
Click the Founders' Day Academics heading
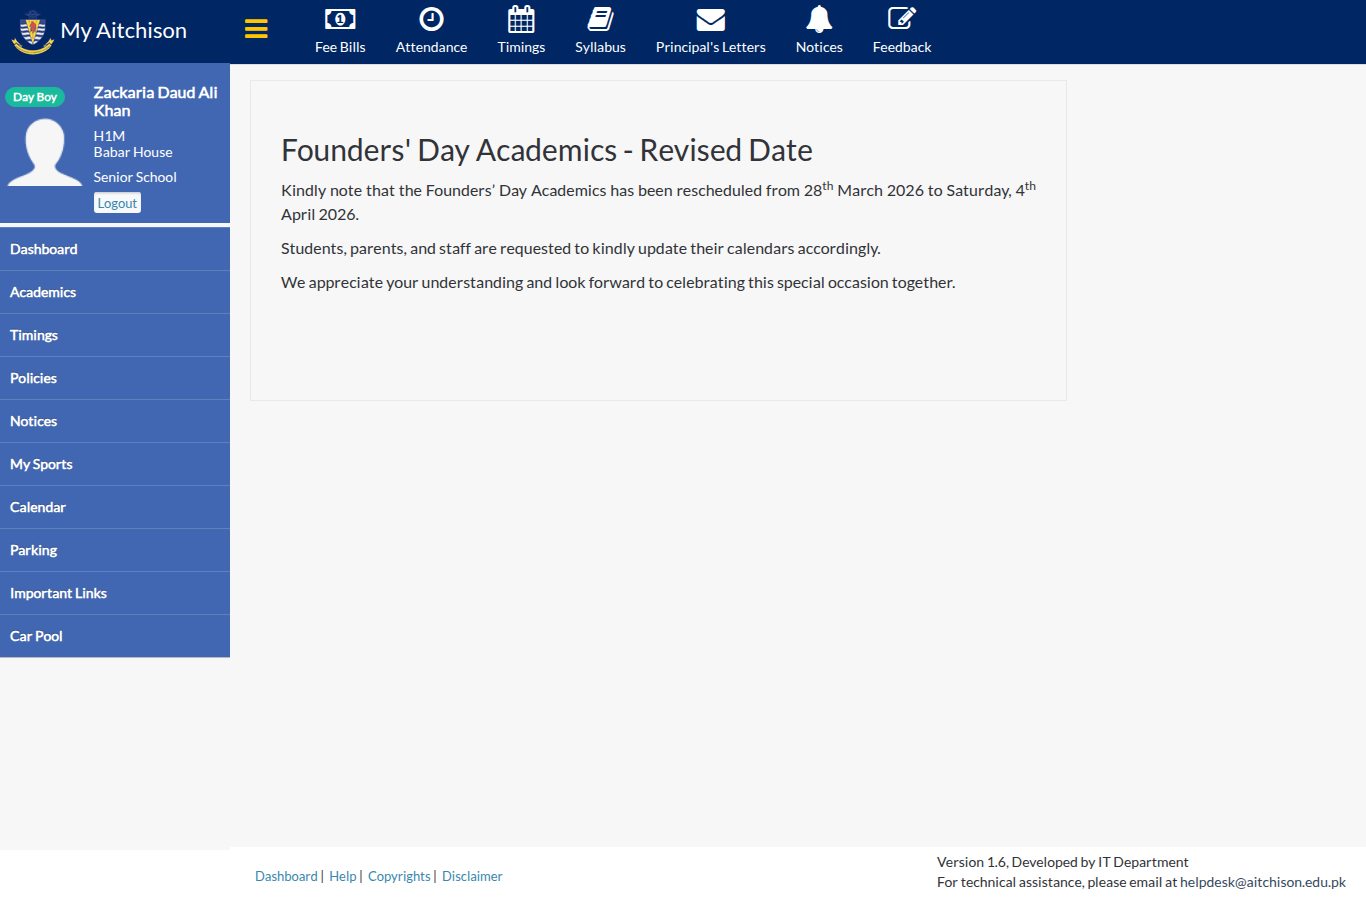(x=547, y=150)
